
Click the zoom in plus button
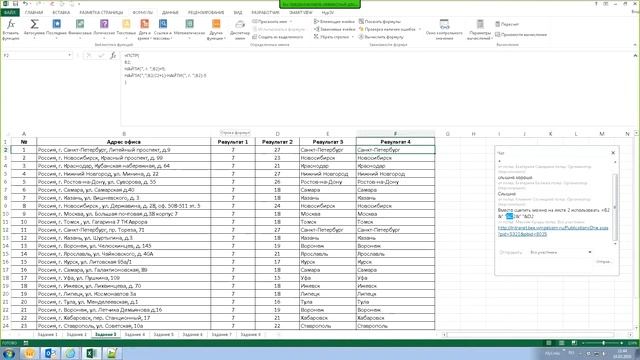622,343
